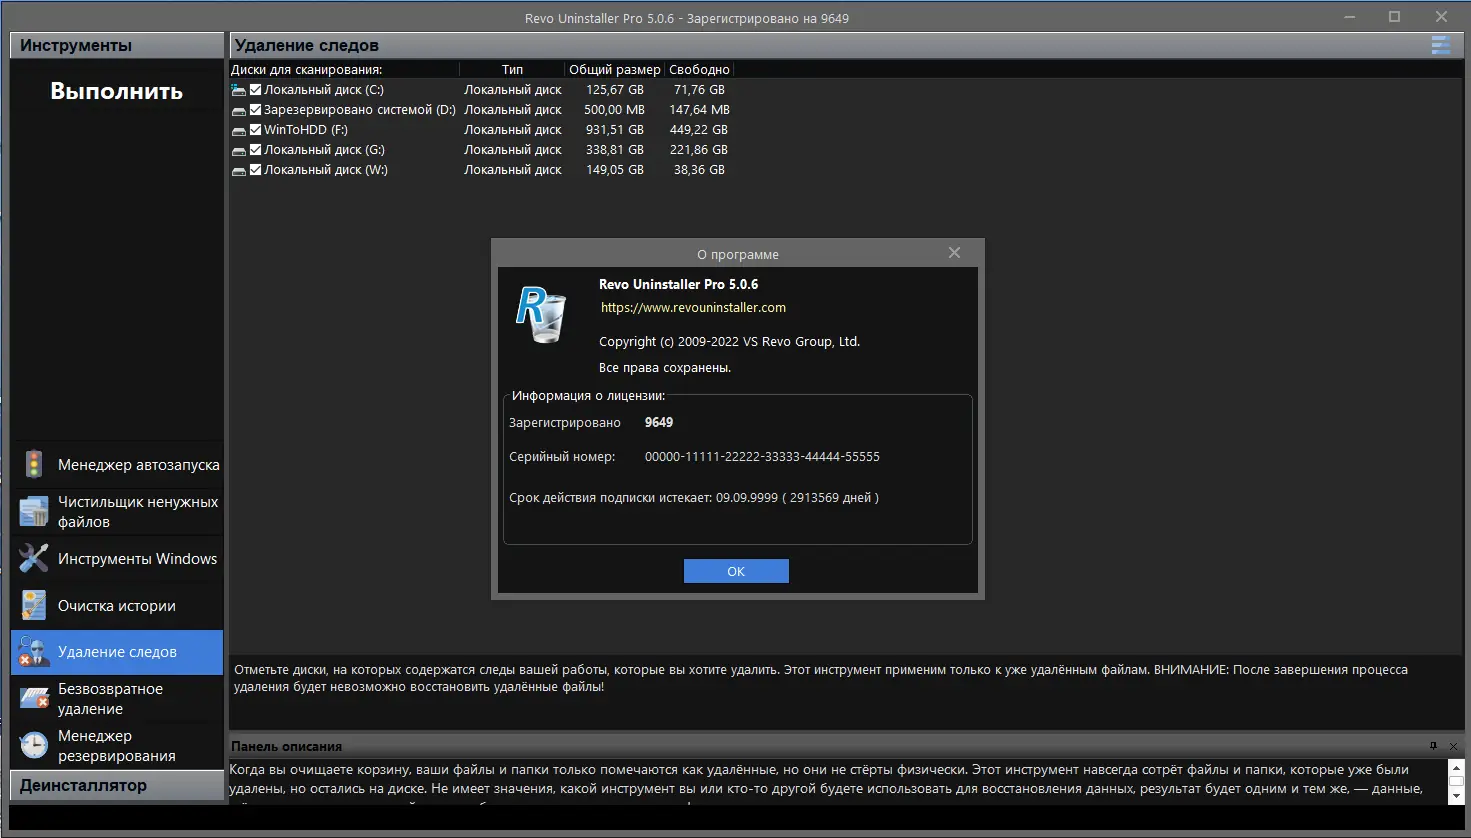Click the Выполнить command
The height and width of the screenshot is (838, 1471).
117,90
